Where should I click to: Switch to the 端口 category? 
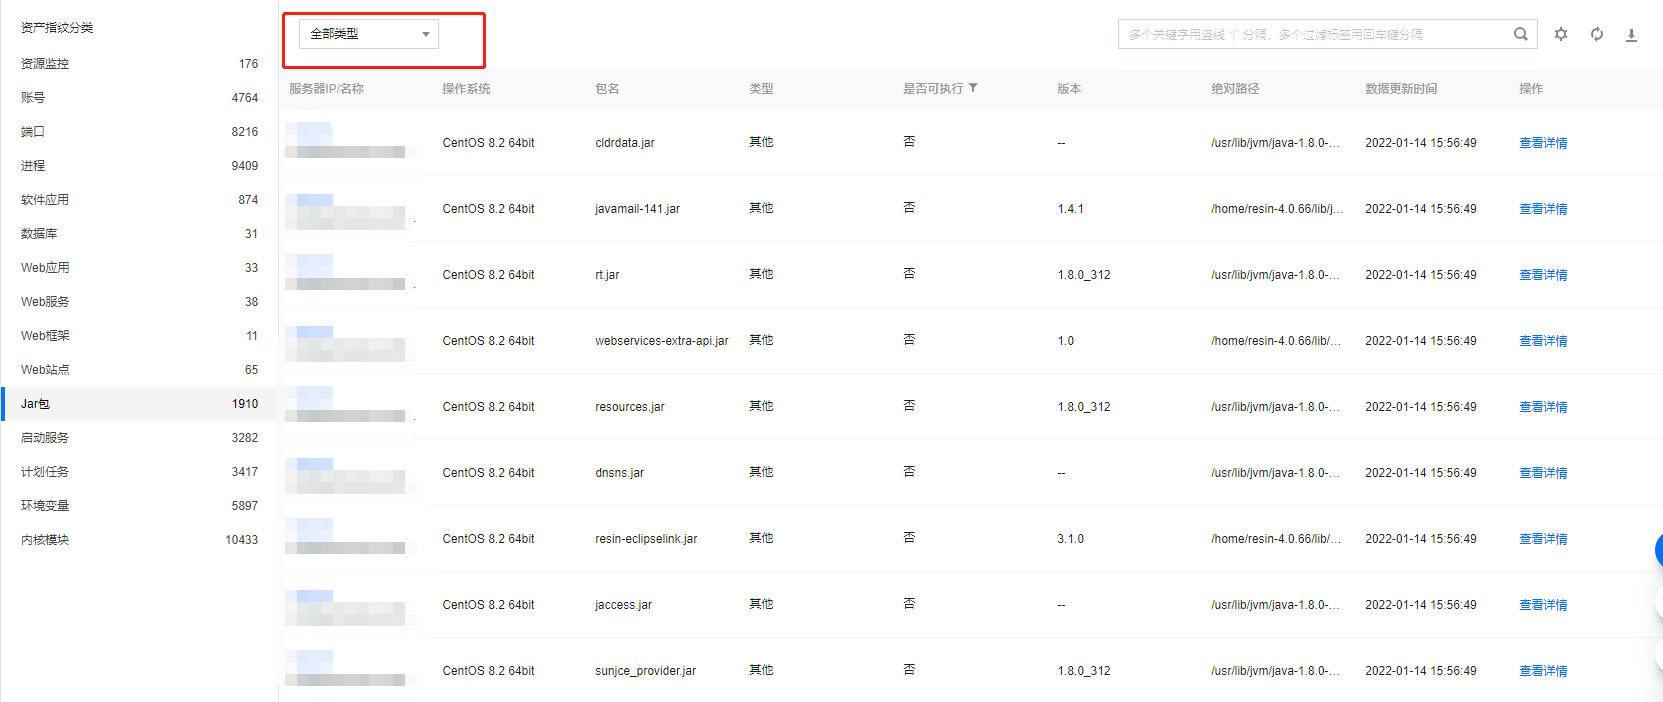tap(33, 132)
